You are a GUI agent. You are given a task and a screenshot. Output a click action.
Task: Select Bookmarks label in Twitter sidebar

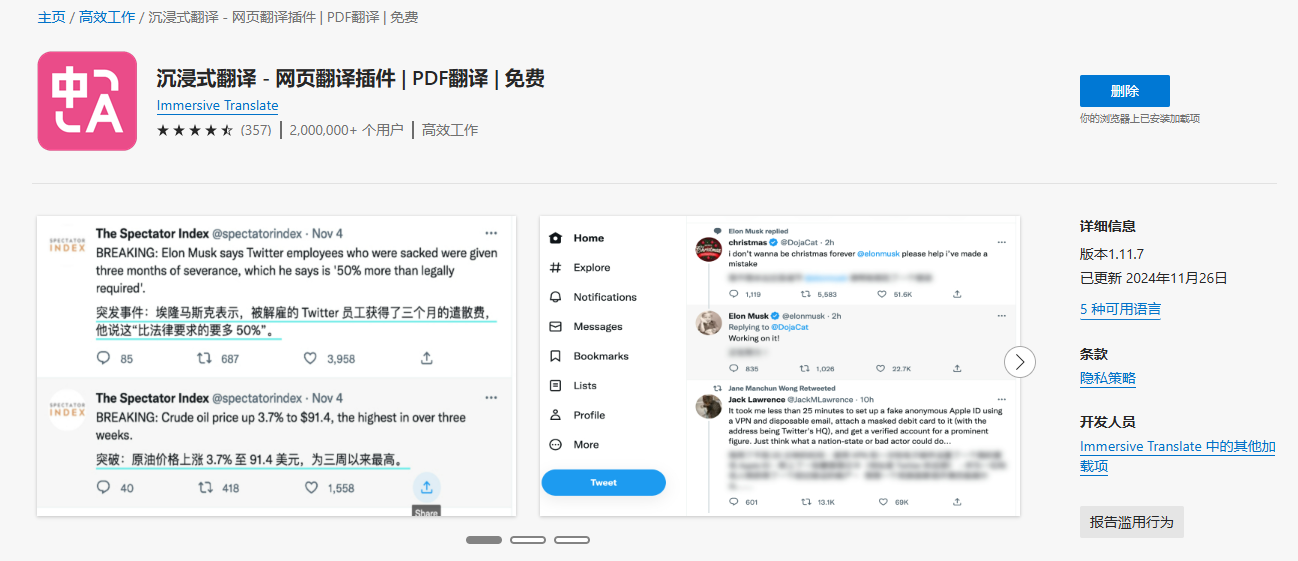601,356
